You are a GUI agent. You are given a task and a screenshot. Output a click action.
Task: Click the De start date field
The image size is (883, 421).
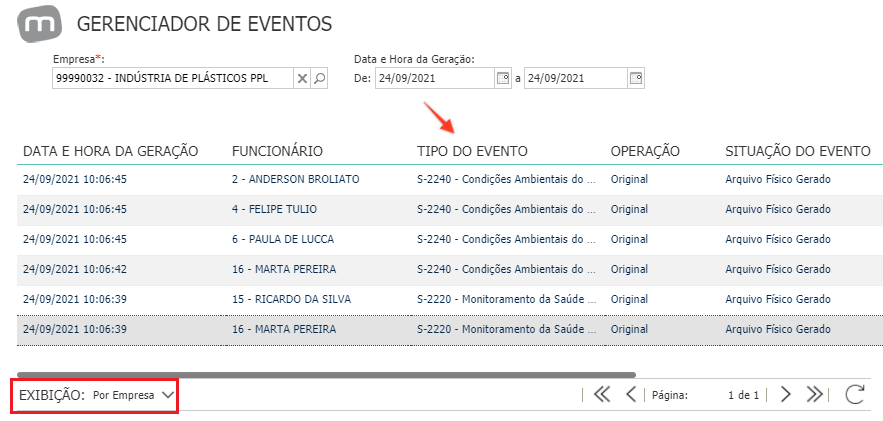click(434, 79)
